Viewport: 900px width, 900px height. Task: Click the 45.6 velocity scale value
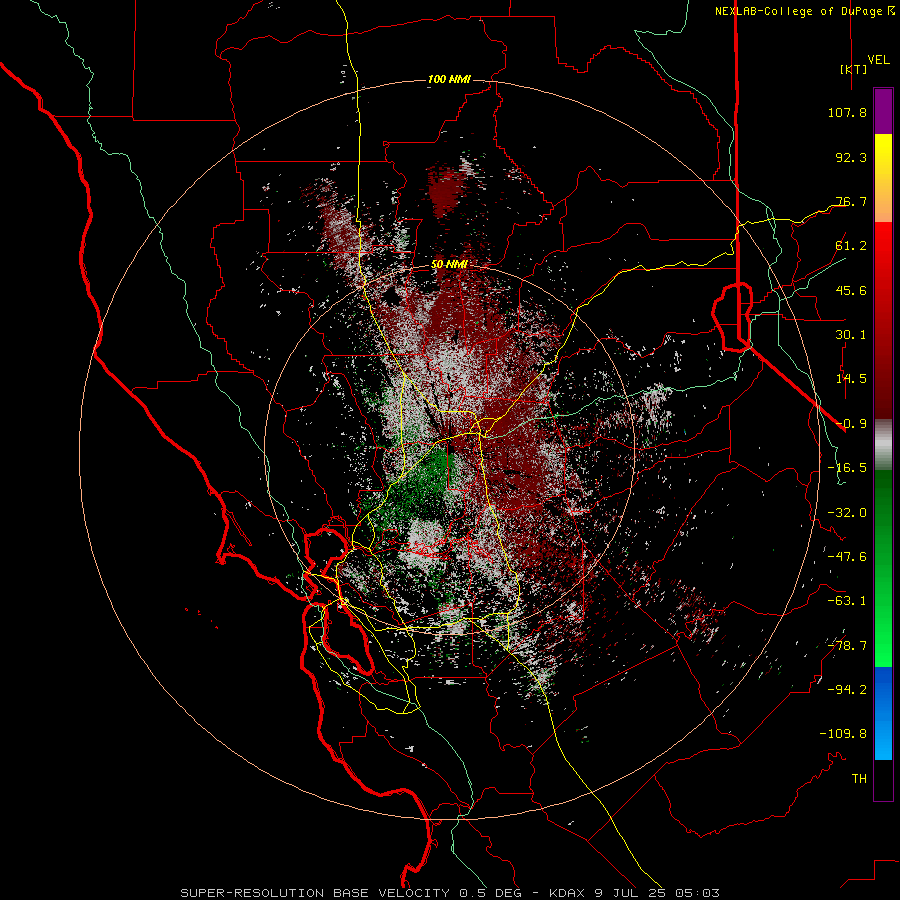(851, 290)
